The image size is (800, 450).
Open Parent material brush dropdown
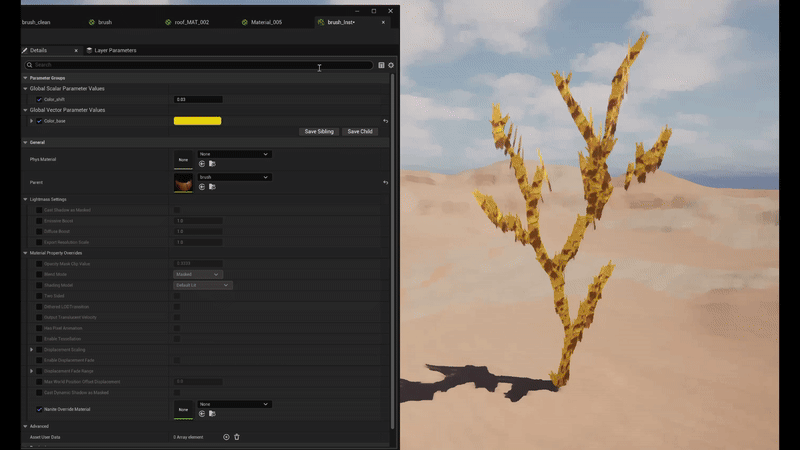tap(234, 177)
